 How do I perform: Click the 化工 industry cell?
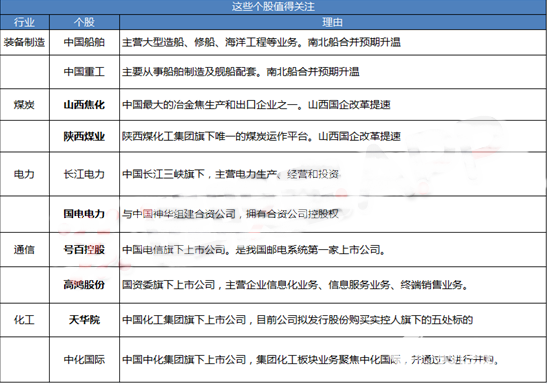click(x=24, y=319)
